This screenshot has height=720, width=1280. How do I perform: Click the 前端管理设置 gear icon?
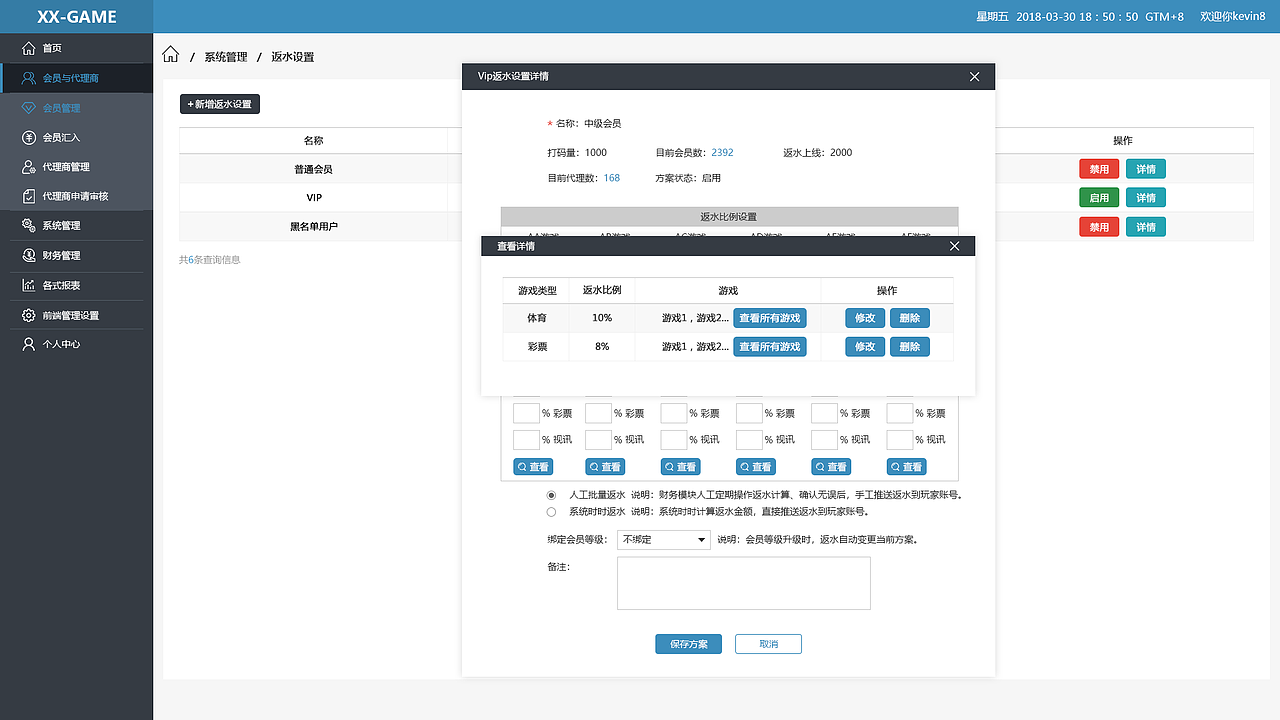point(28,316)
